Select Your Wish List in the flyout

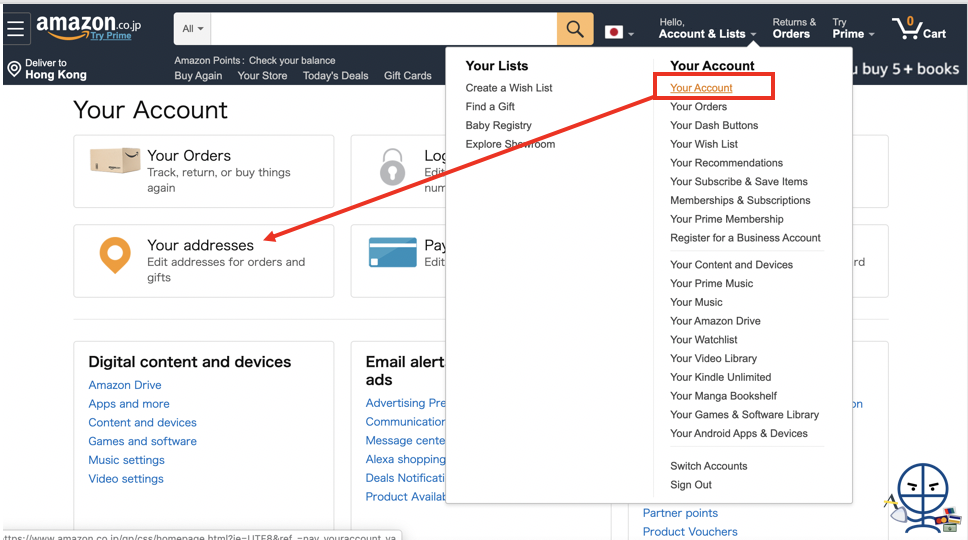click(704, 144)
